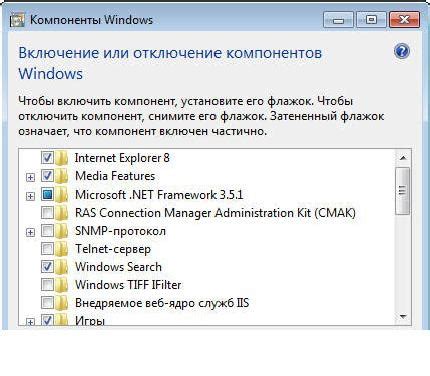
Task: Click the Media Features folder icon
Action: [x=62, y=176]
